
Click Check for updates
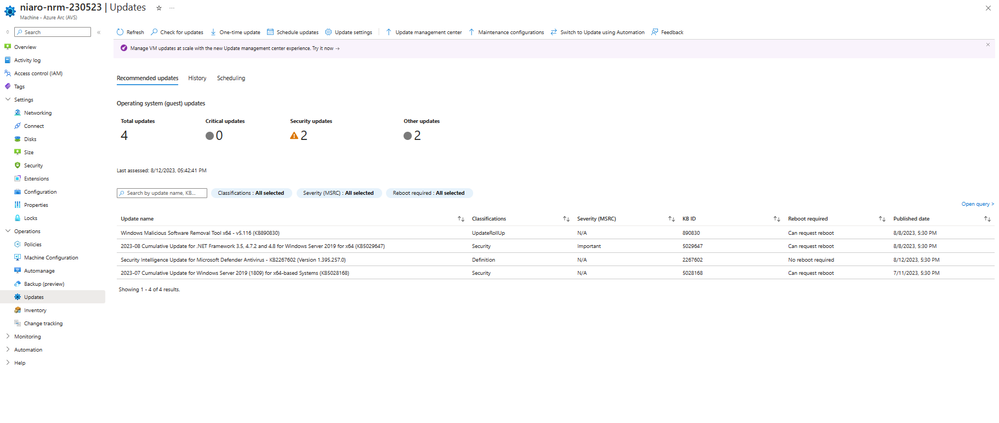click(x=177, y=32)
